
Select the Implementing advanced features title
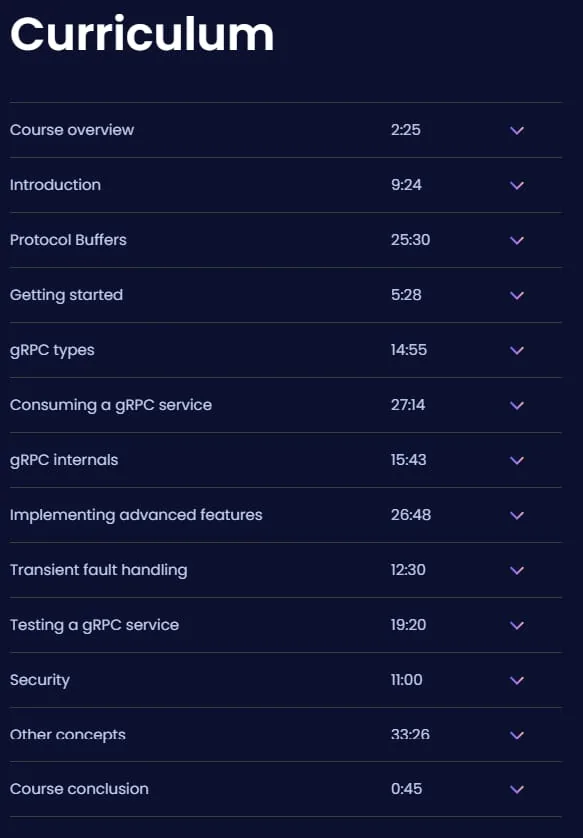click(x=136, y=515)
